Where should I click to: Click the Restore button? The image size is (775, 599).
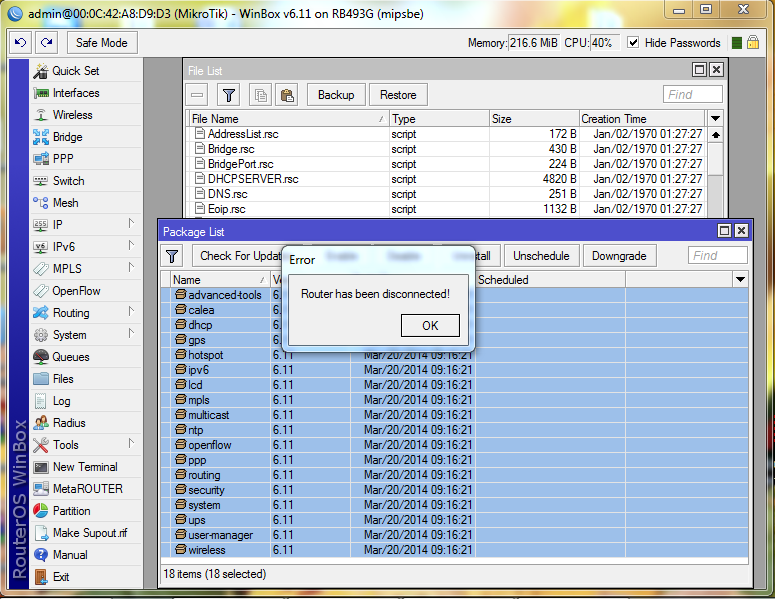398,95
